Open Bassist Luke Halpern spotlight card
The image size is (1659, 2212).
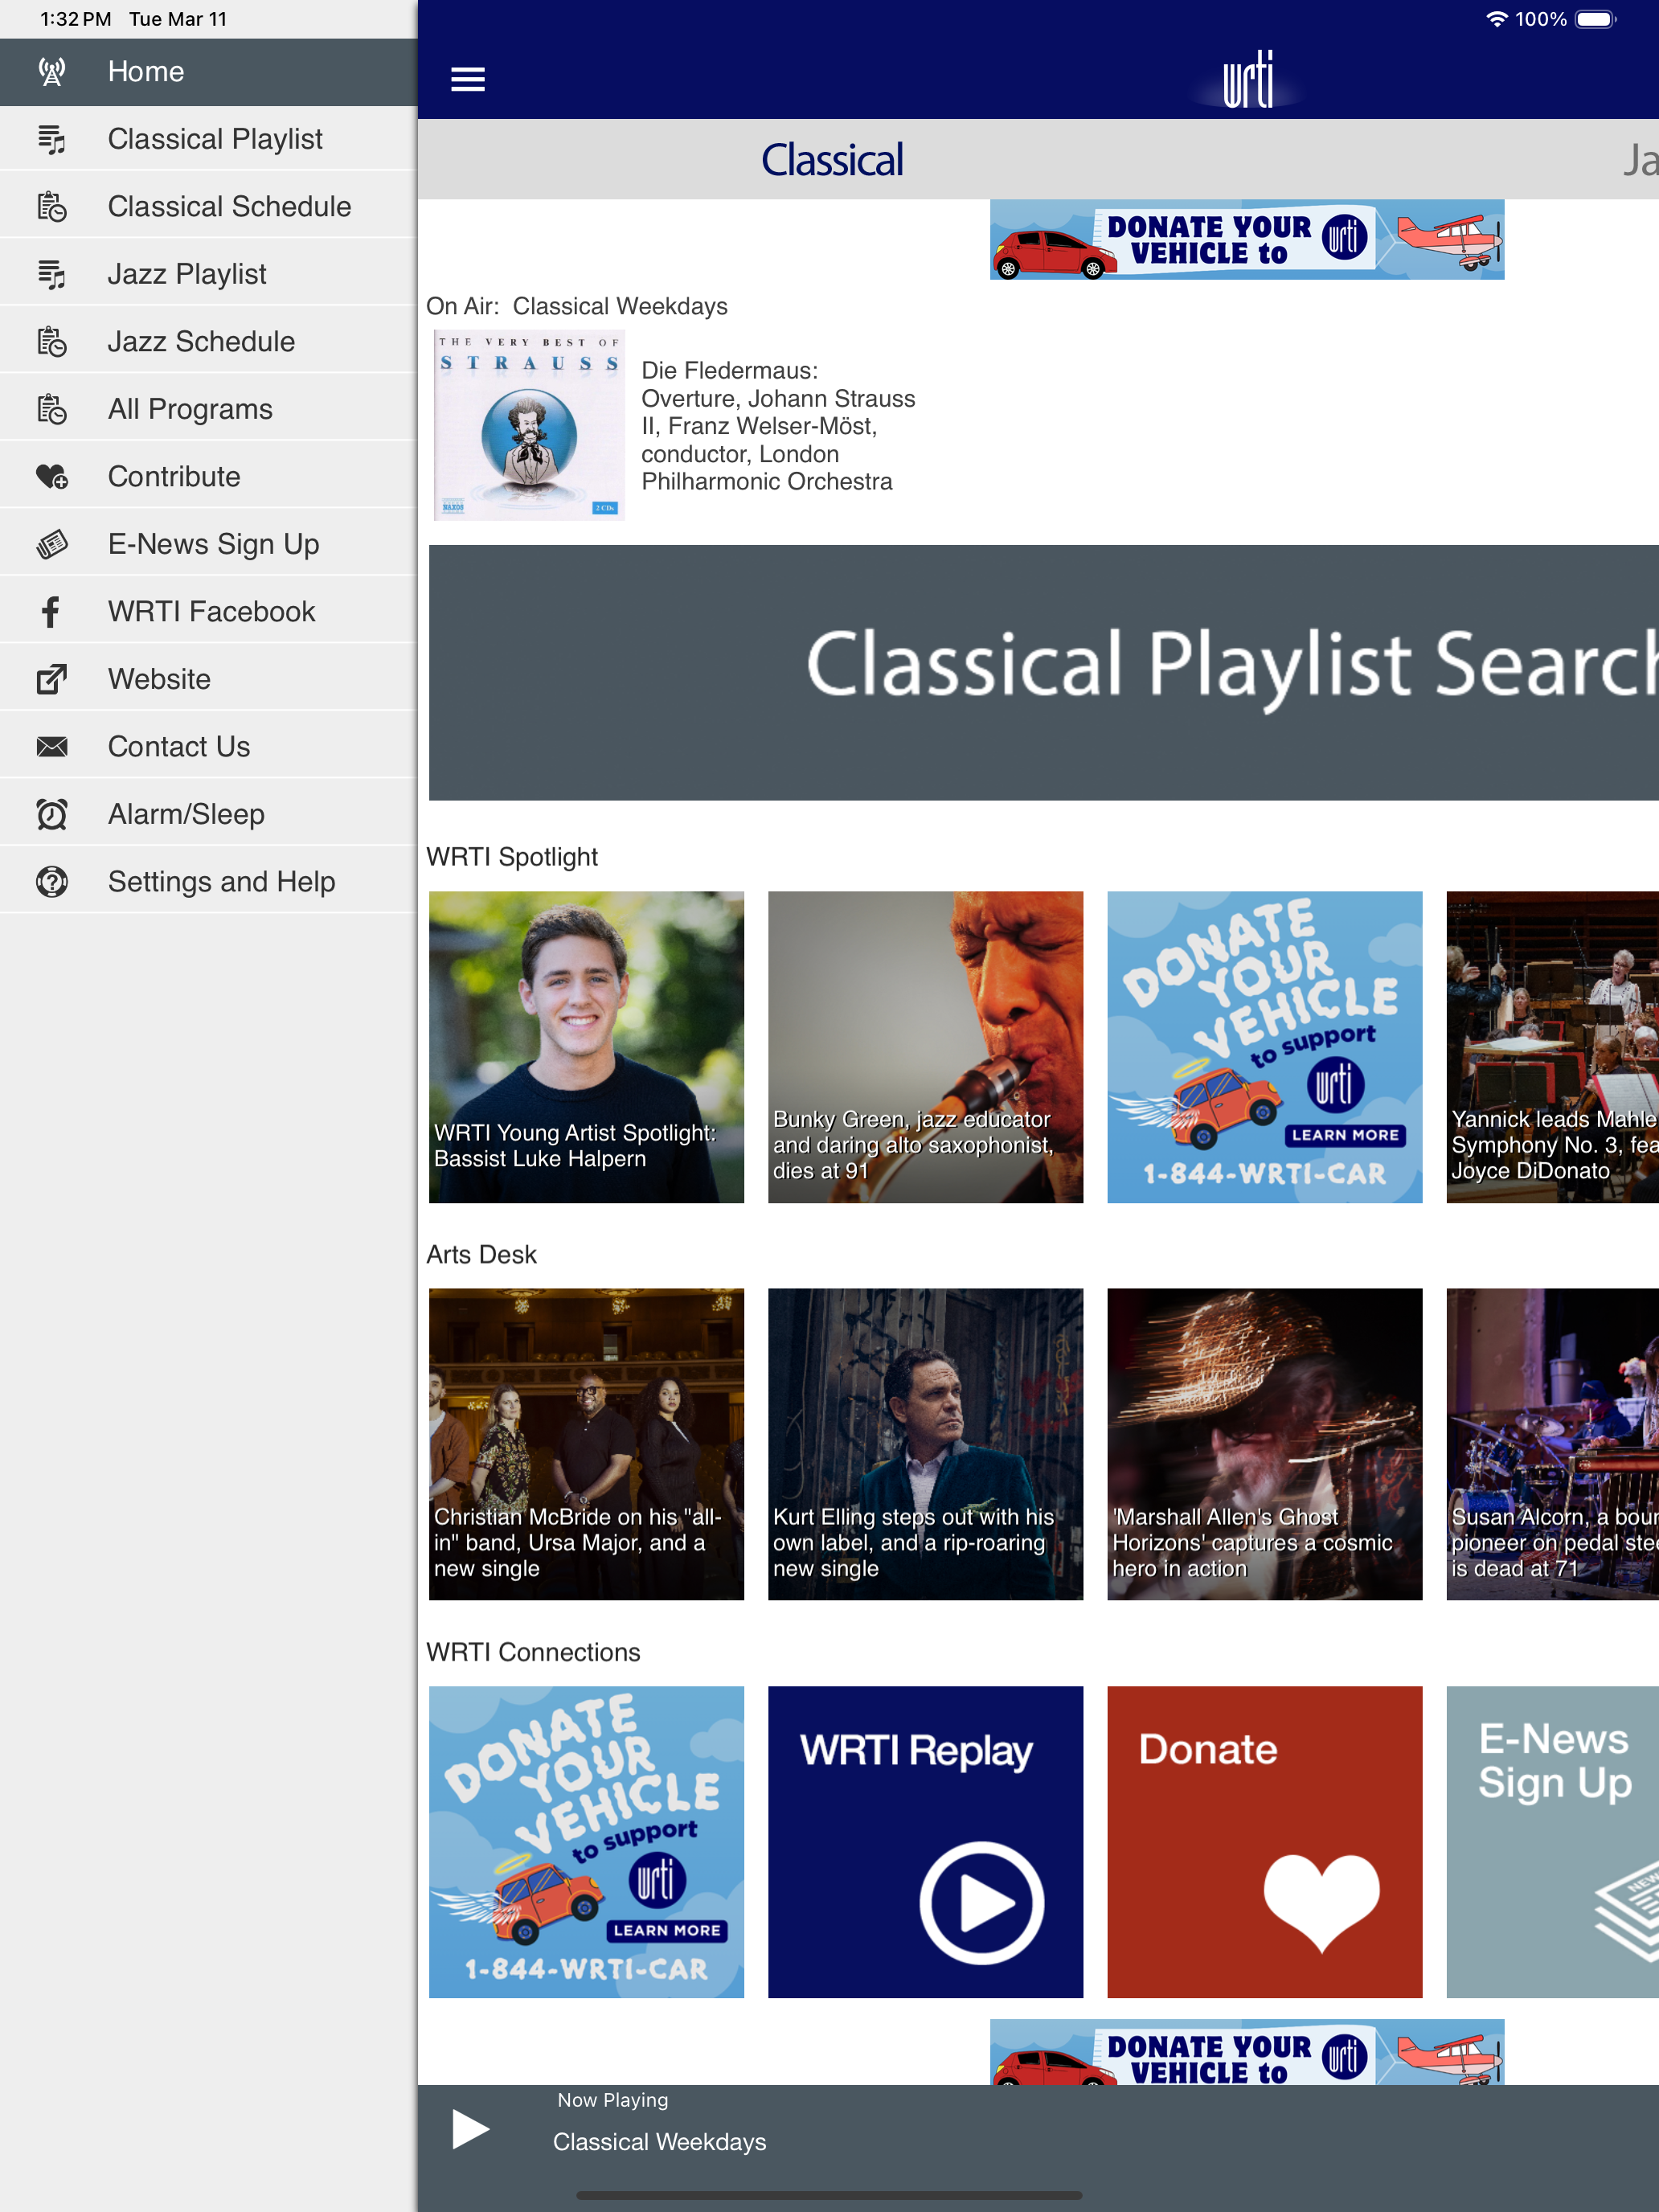coord(586,1047)
